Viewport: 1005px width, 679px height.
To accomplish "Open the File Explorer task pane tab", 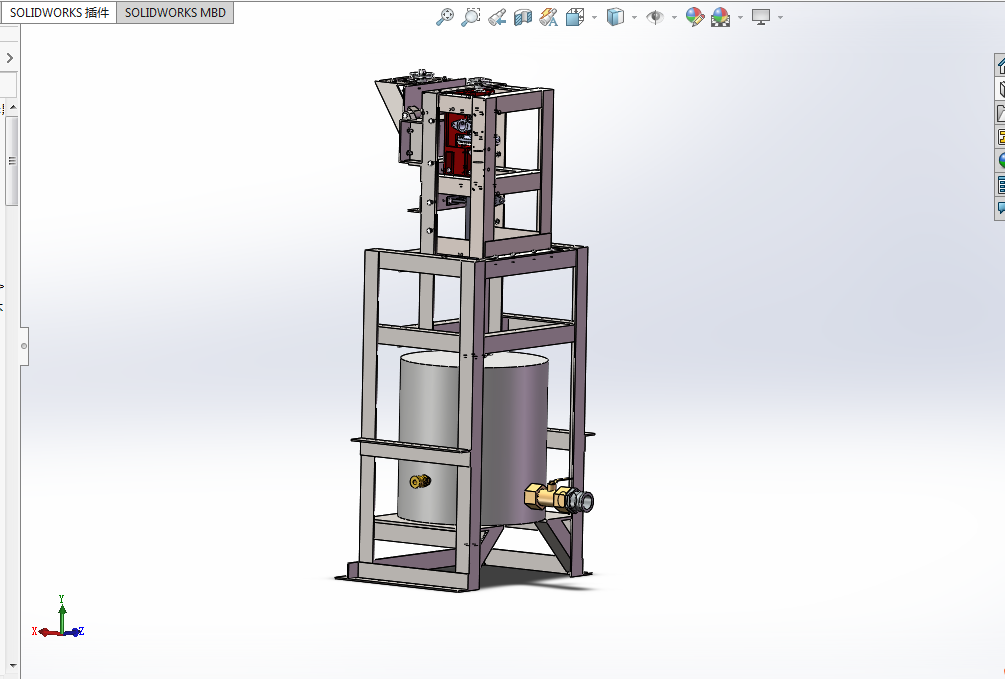I will point(1001,113).
